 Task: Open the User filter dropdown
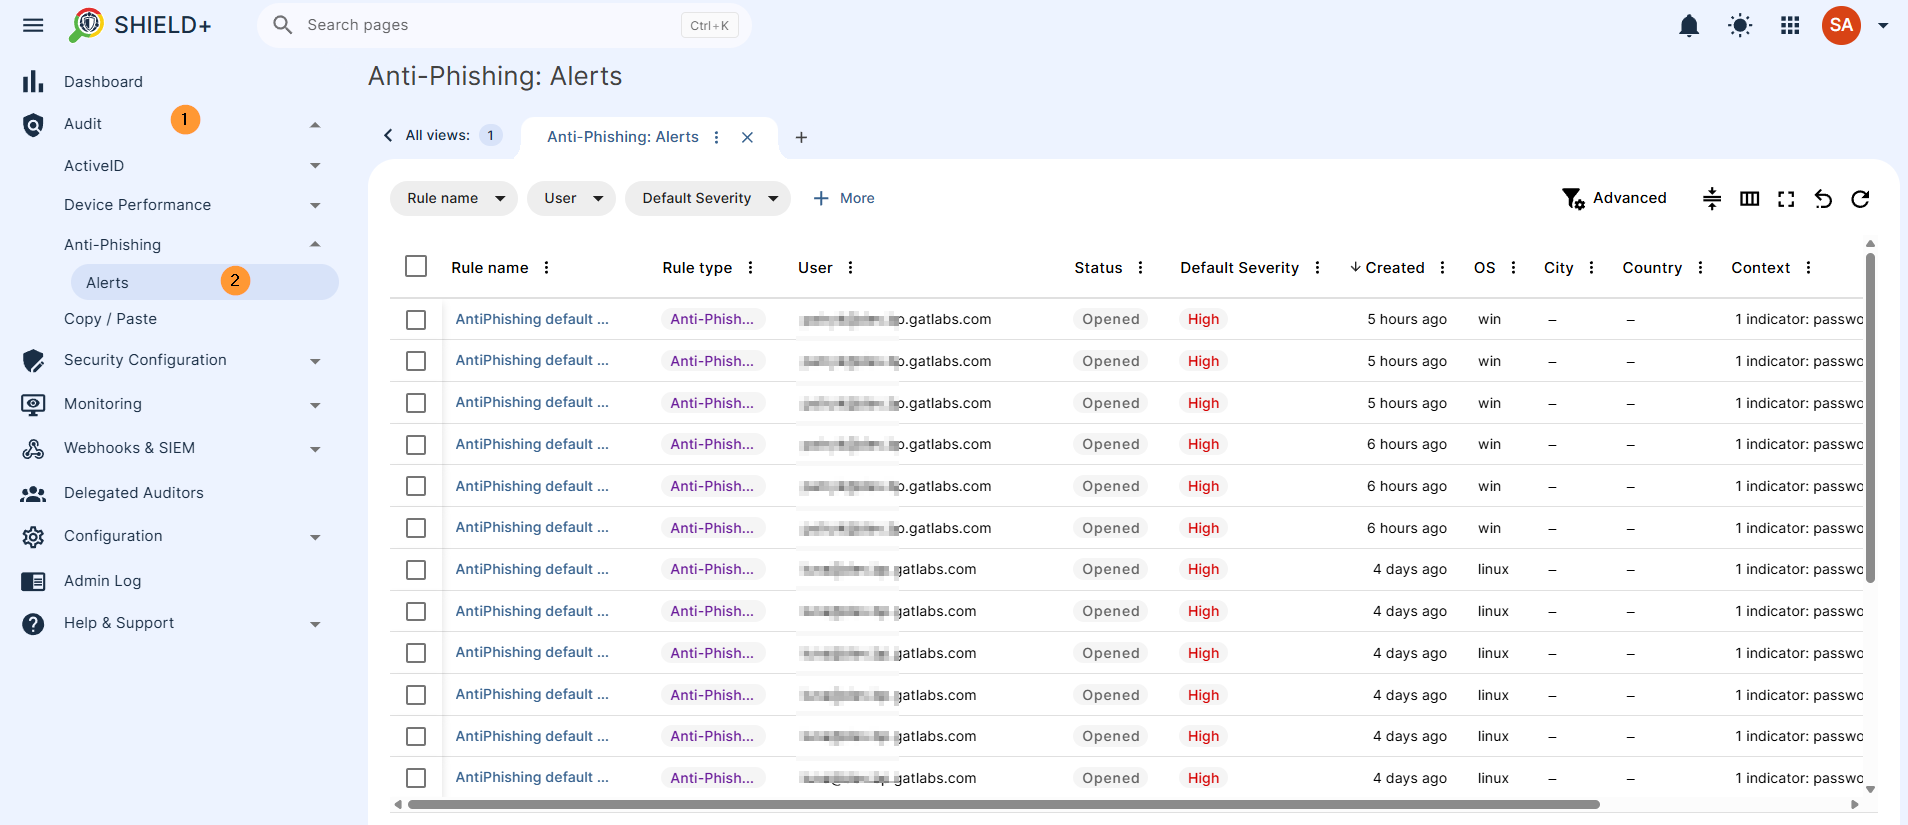pyautogui.click(x=571, y=199)
